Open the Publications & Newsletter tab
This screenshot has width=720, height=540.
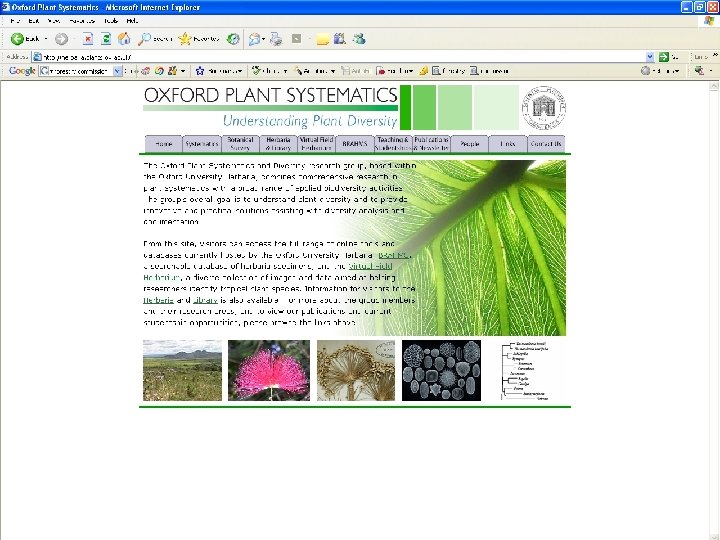[x=431, y=144]
